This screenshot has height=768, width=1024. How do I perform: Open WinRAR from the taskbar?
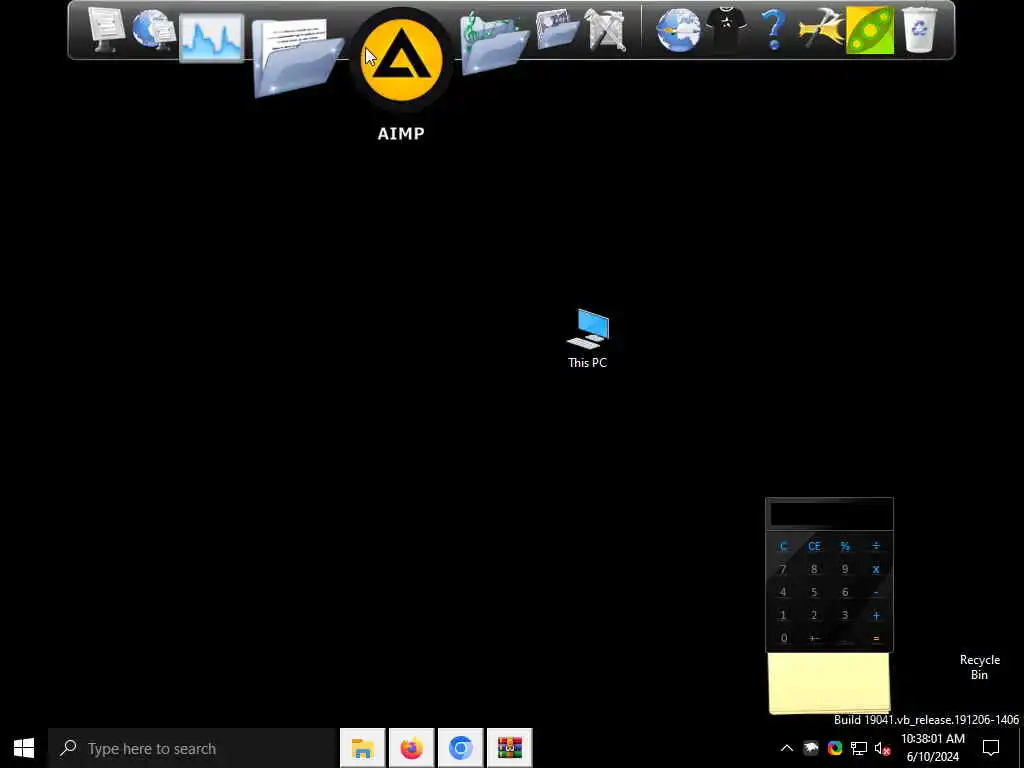click(509, 748)
